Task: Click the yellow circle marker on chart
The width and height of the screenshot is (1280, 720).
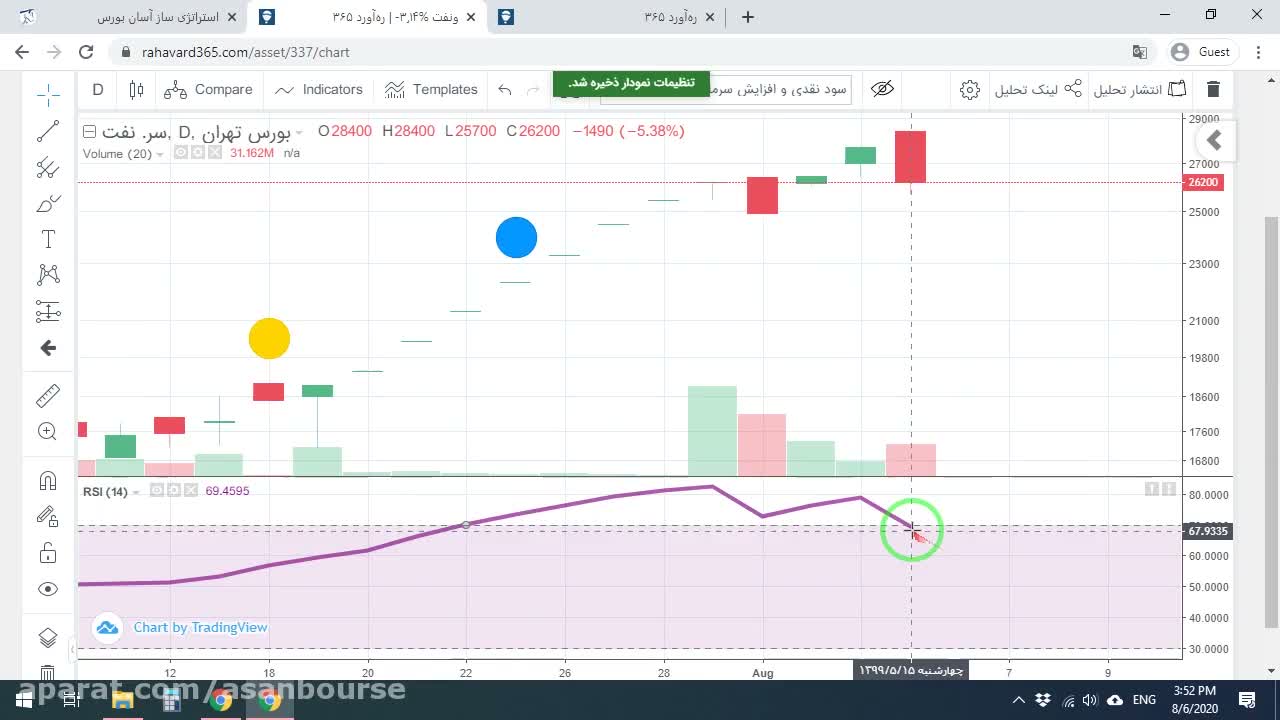Action: pos(269,339)
